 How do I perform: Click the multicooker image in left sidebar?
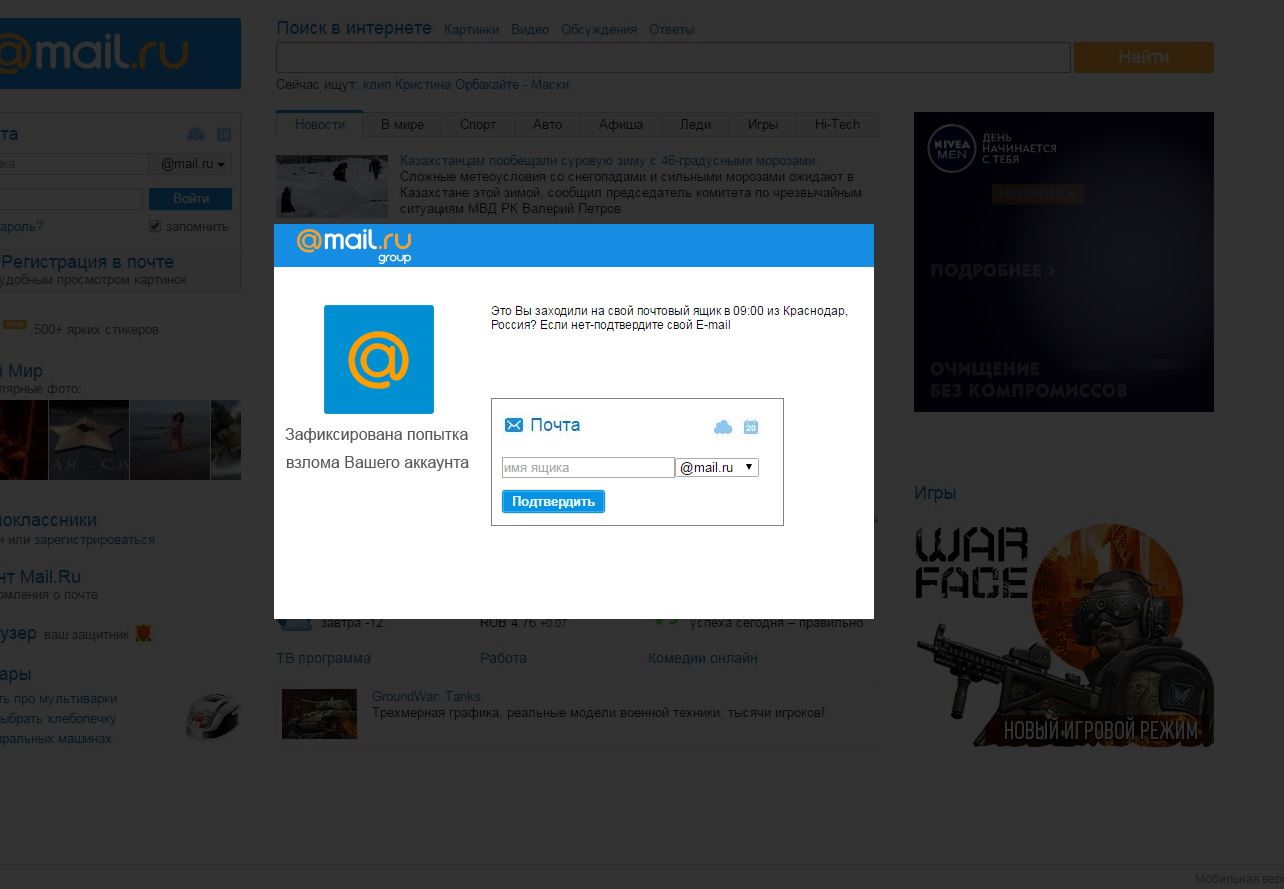click(x=213, y=716)
